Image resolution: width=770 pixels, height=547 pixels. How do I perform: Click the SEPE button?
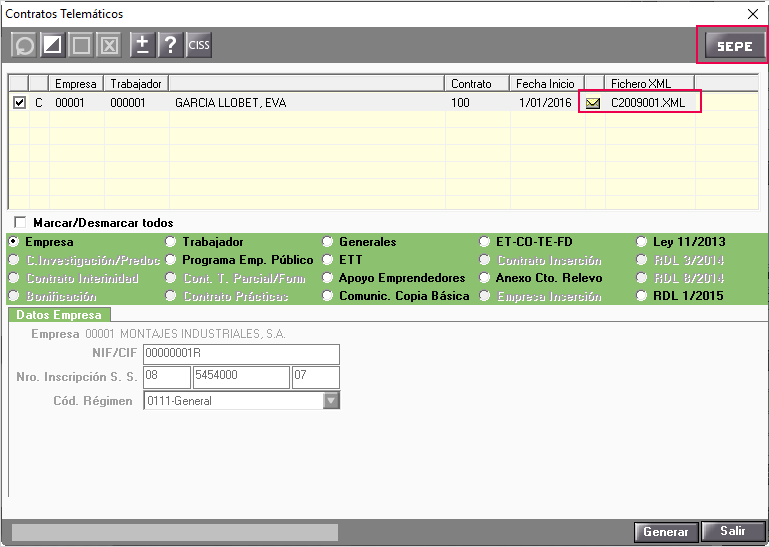pyautogui.click(x=735, y=46)
